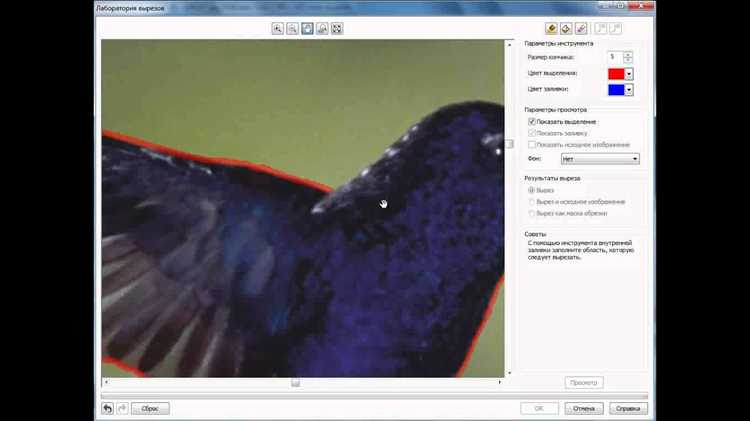Uncheck Показать выделение checkbox
This screenshot has height=421, width=750.
[531, 122]
